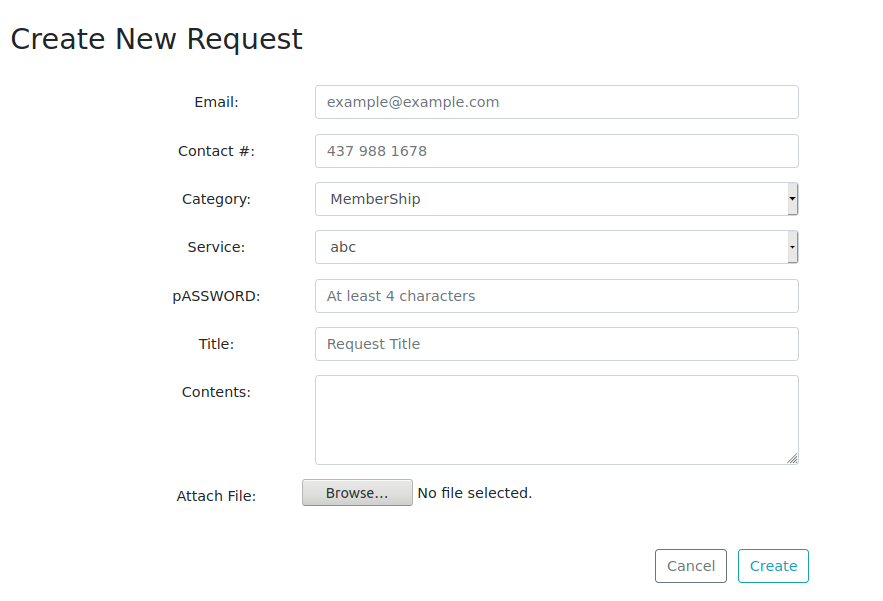Click the Cancel button
Viewport: 883px width, 601px height.
pos(691,566)
